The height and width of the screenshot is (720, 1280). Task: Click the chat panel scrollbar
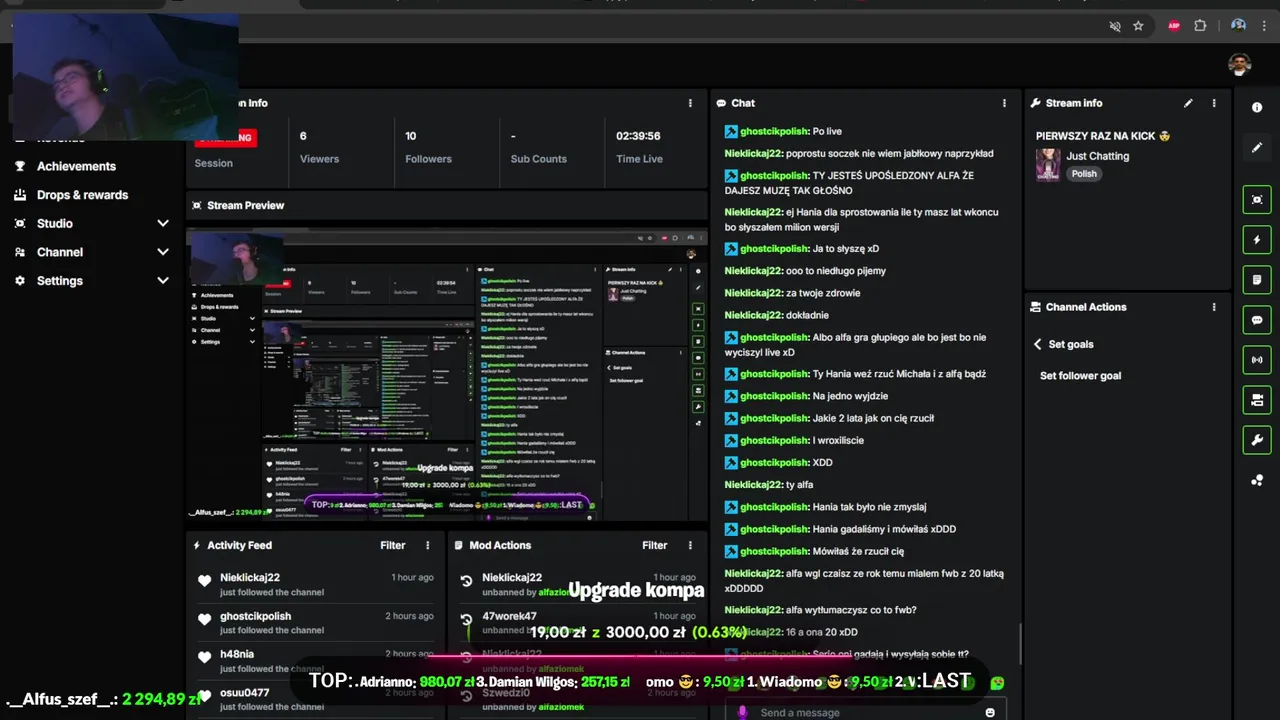(1019, 643)
